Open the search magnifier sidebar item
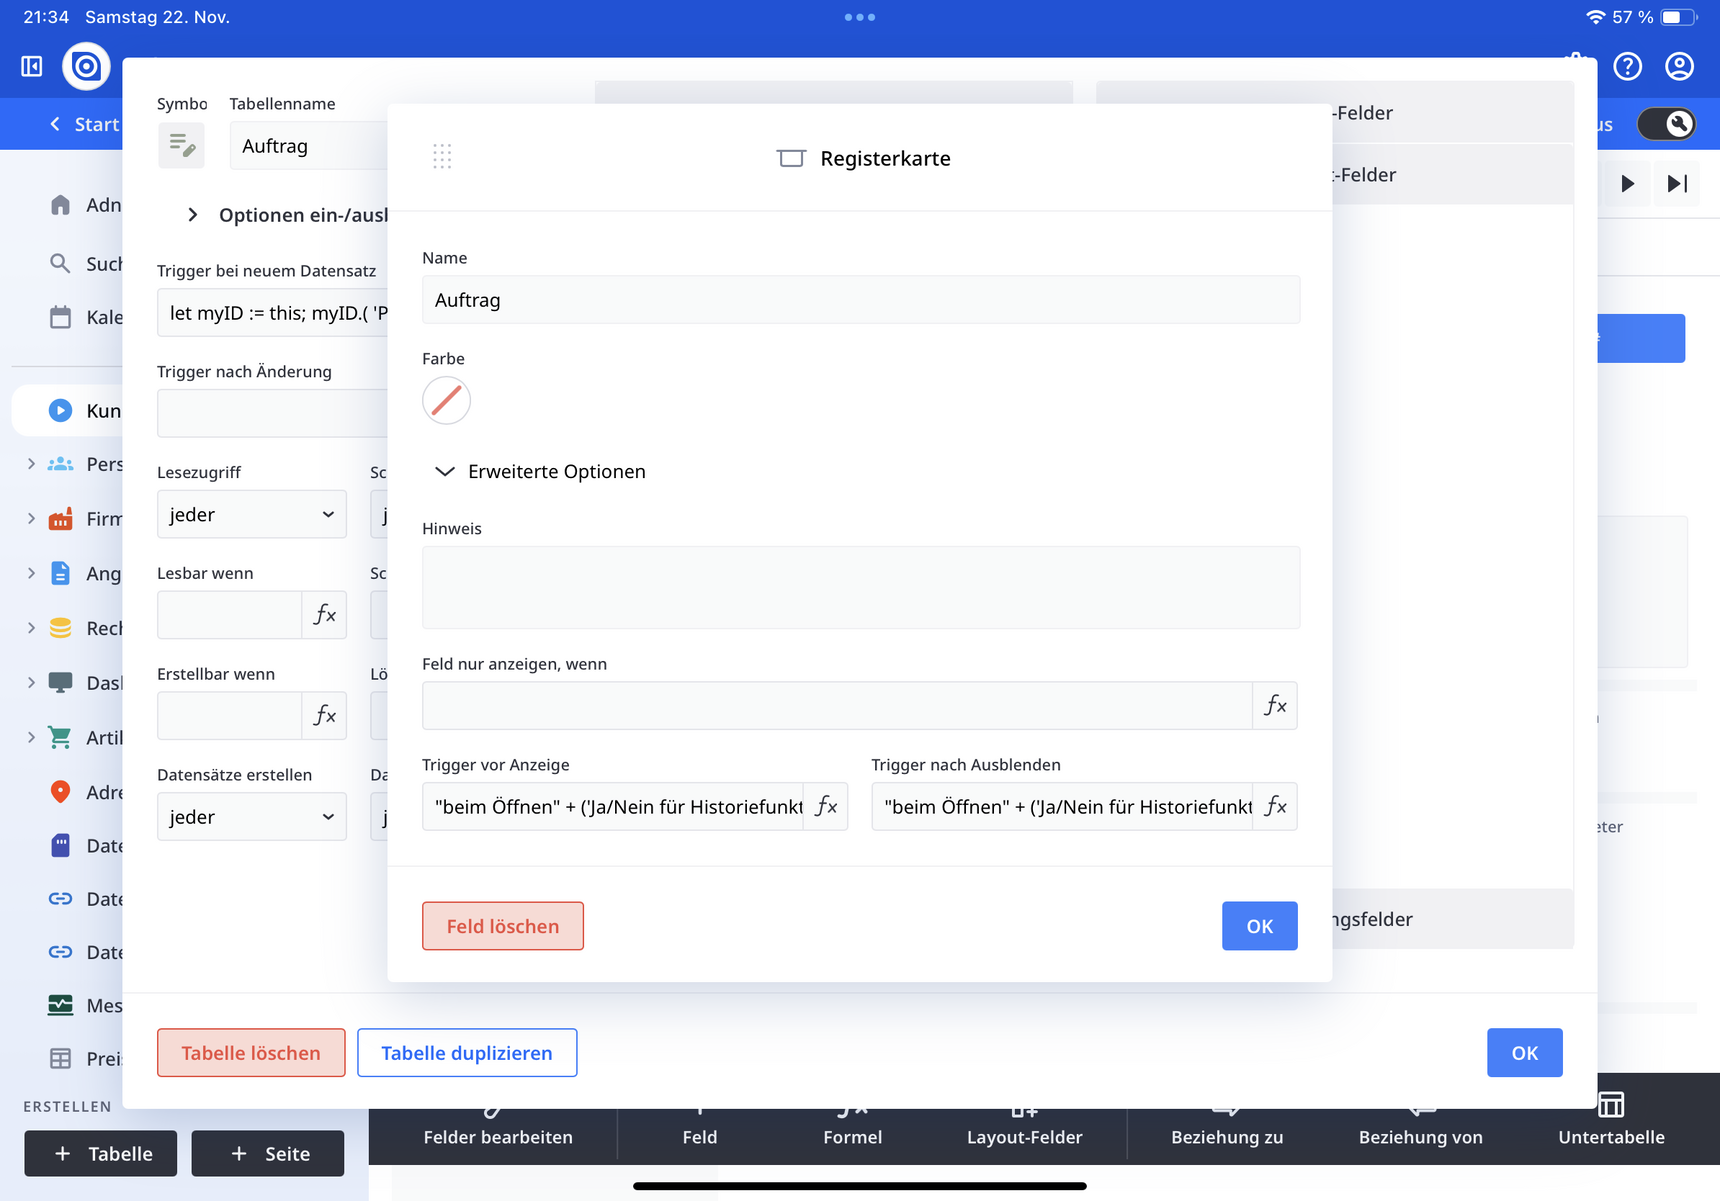The width and height of the screenshot is (1720, 1201). [61, 263]
